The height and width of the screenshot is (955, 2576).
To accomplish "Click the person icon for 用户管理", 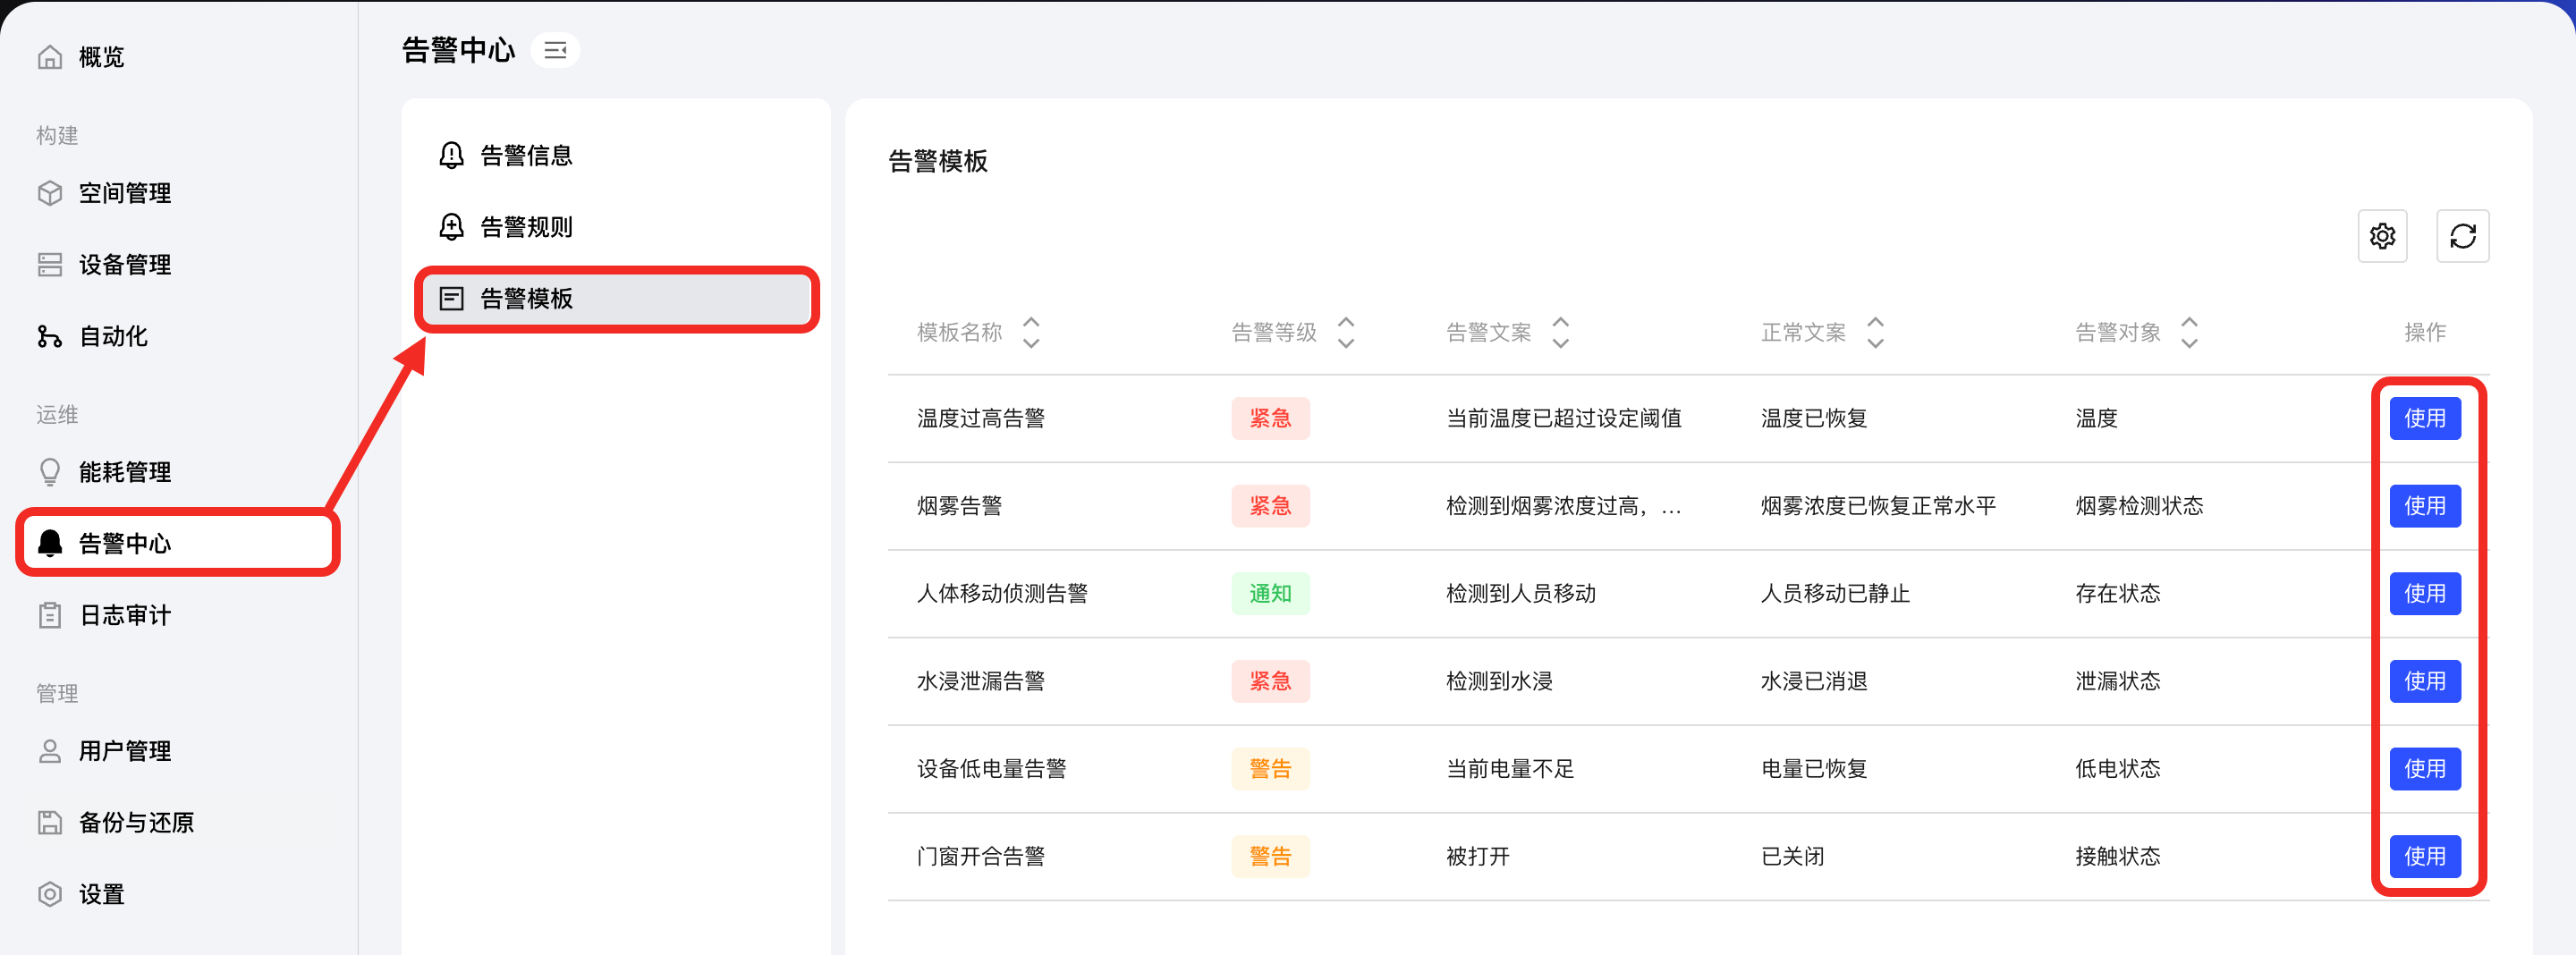I will tap(50, 751).
